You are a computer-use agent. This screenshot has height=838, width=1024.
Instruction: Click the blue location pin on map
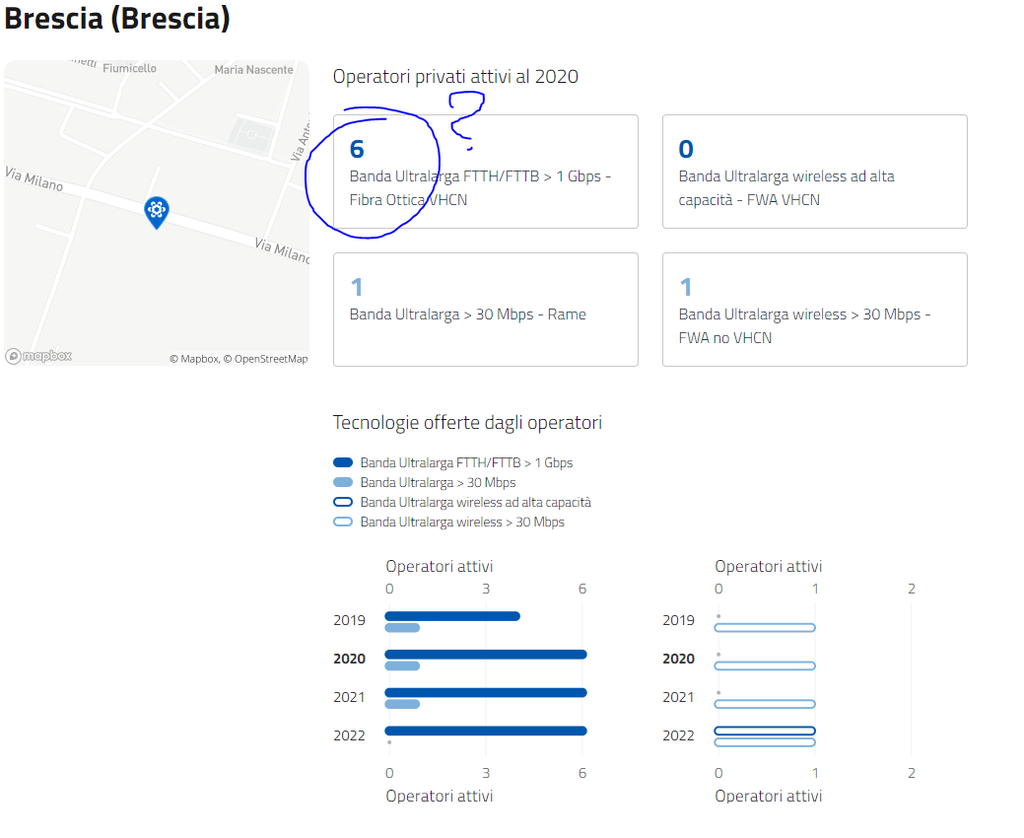156,211
